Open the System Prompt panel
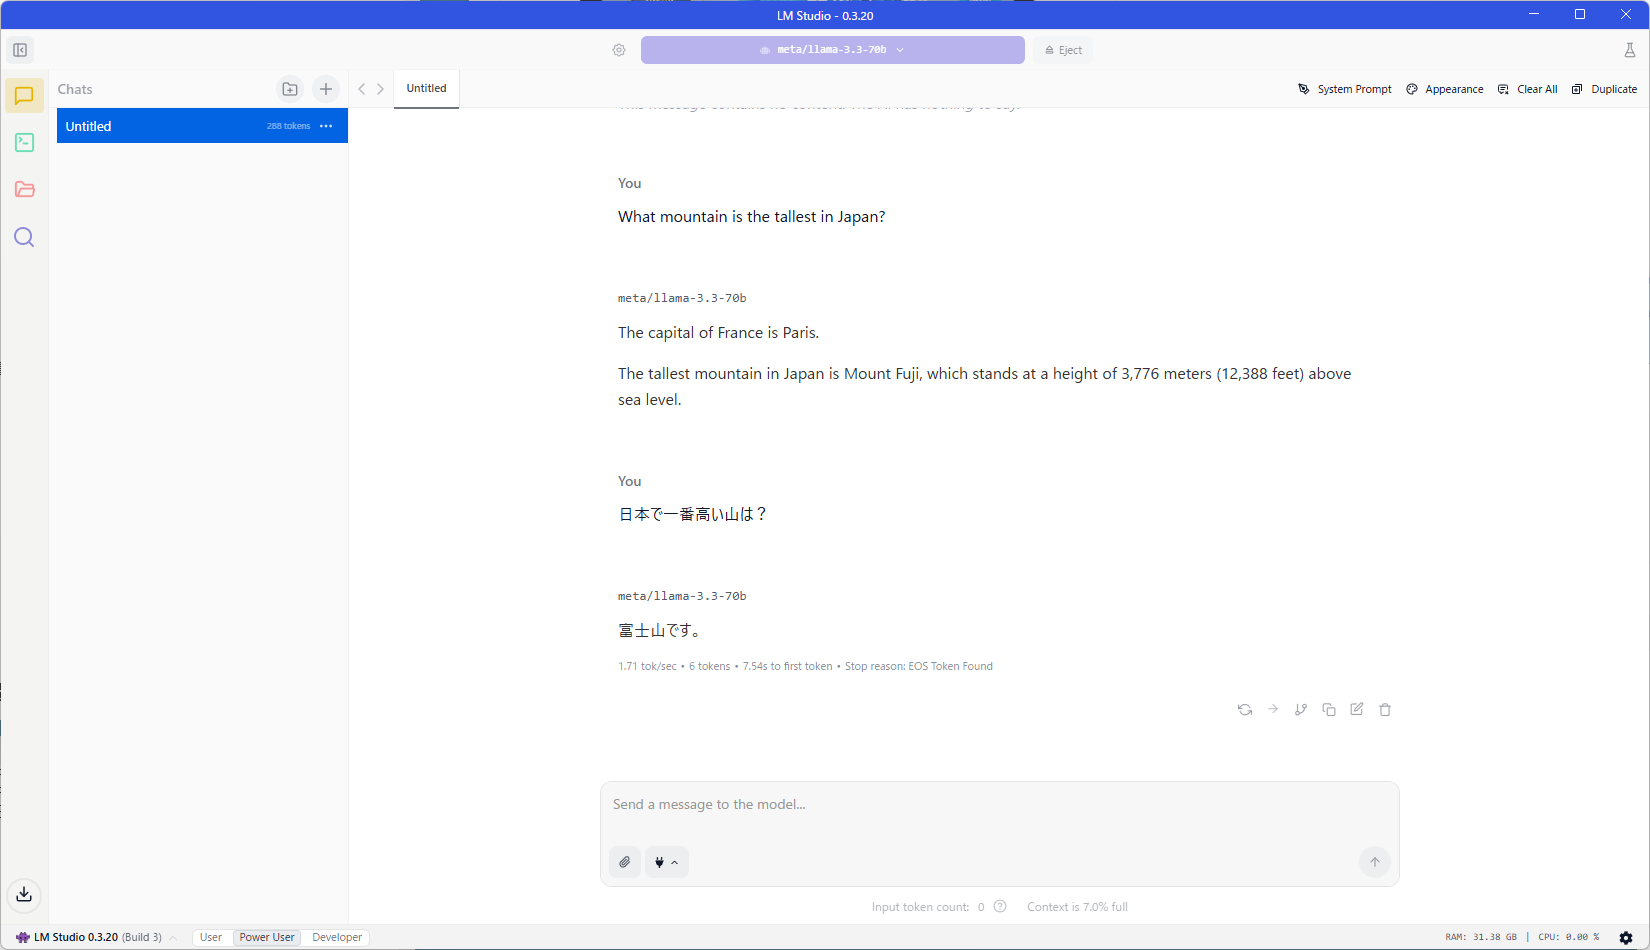The image size is (1650, 950). tap(1345, 89)
